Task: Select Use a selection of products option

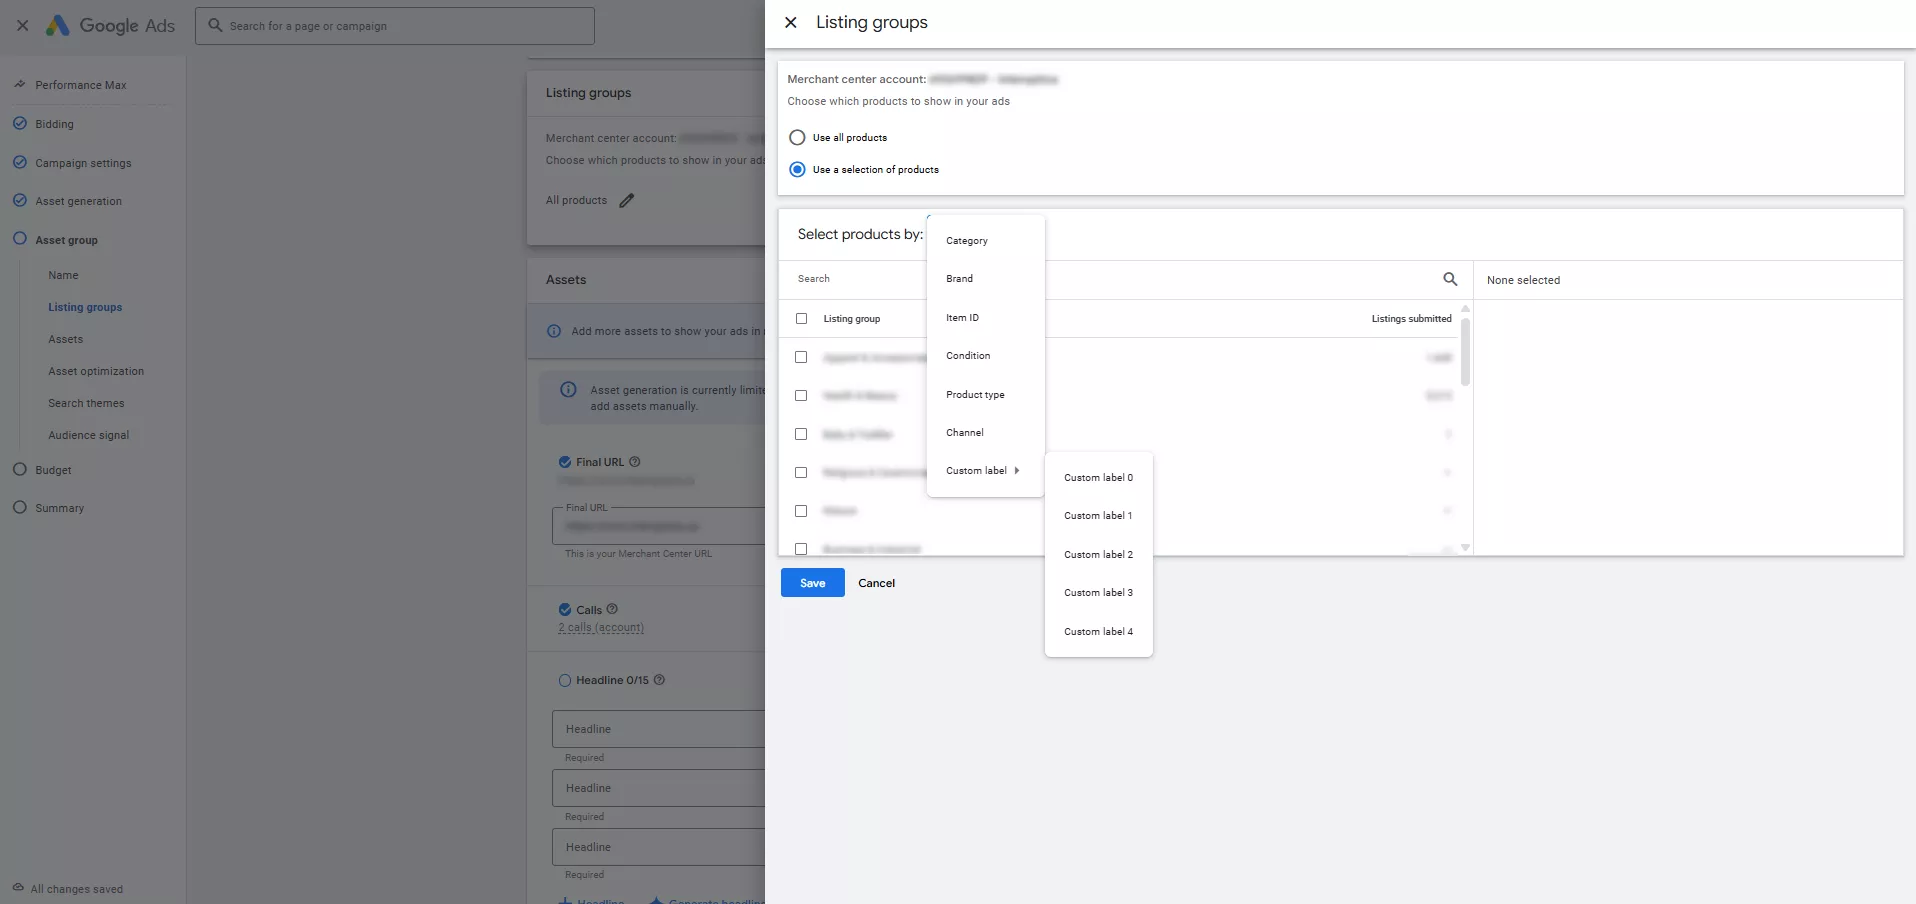Action: [x=797, y=170]
